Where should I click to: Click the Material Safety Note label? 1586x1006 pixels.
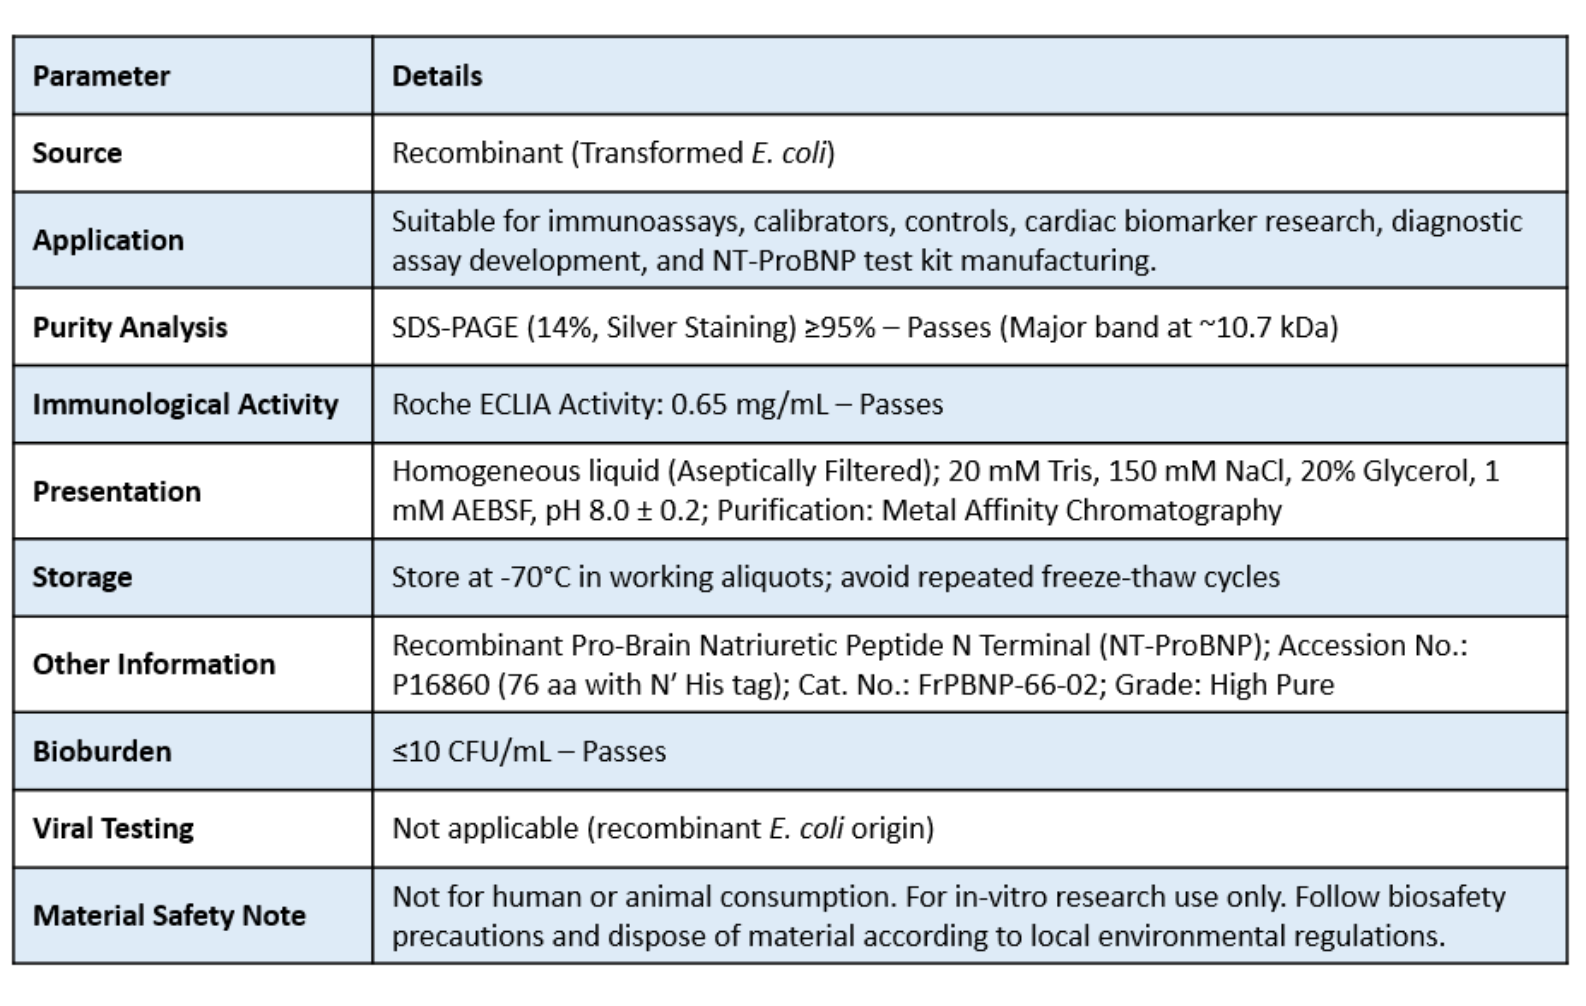[x=169, y=915]
